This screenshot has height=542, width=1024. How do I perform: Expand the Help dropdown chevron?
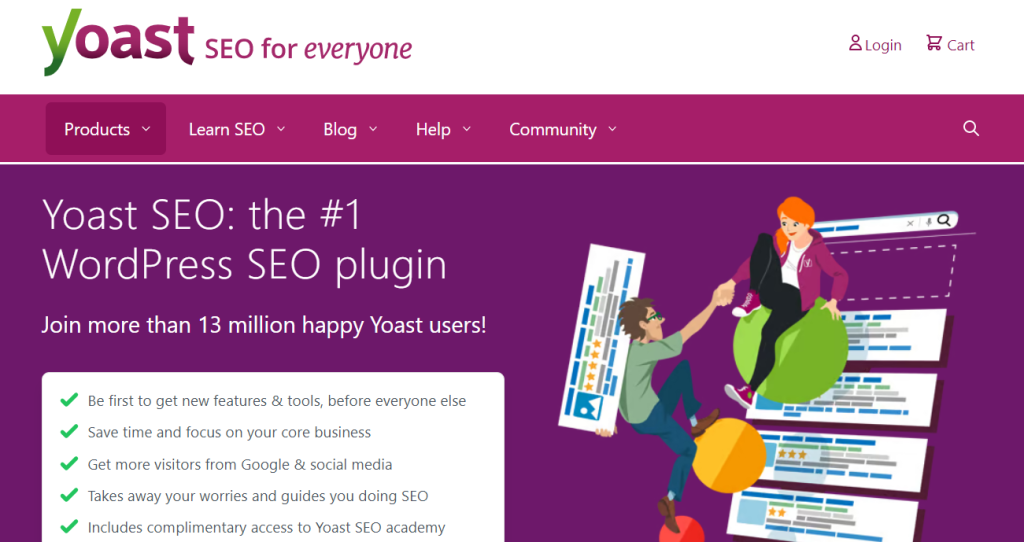point(466,129)
